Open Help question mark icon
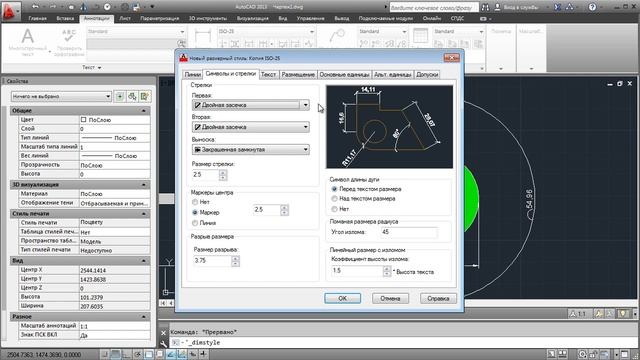This screenshot has height=360, width=640. tap(592, 7)
